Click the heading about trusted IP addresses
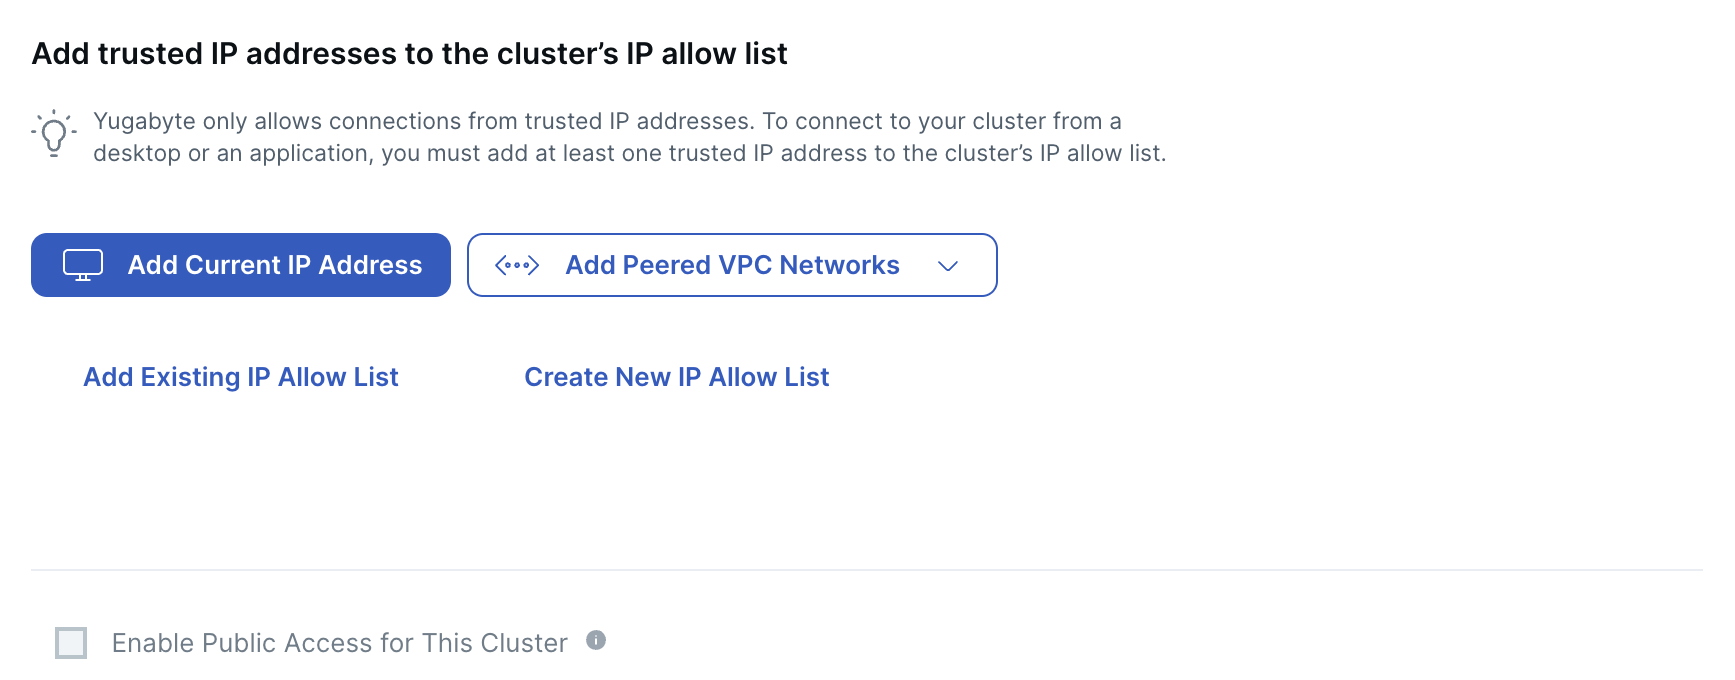This screenshot has width=1735, height=680. (410, 53)
